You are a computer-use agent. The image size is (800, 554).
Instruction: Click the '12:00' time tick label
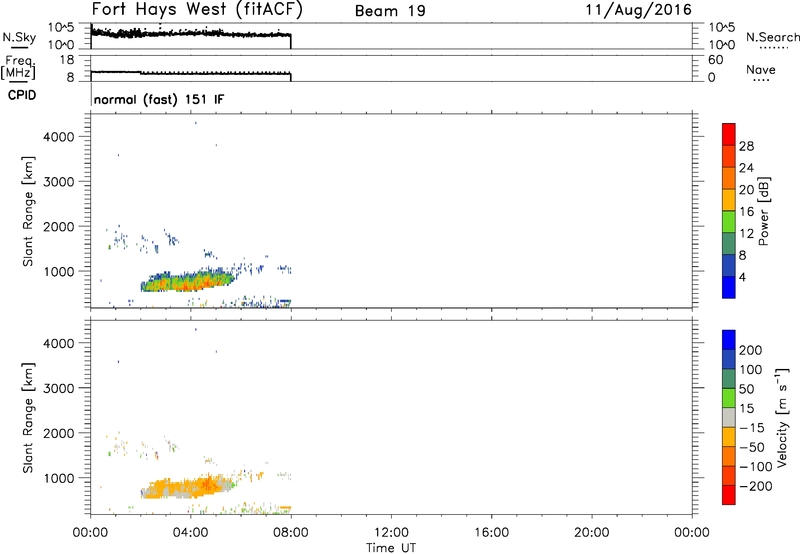(391, 533)
